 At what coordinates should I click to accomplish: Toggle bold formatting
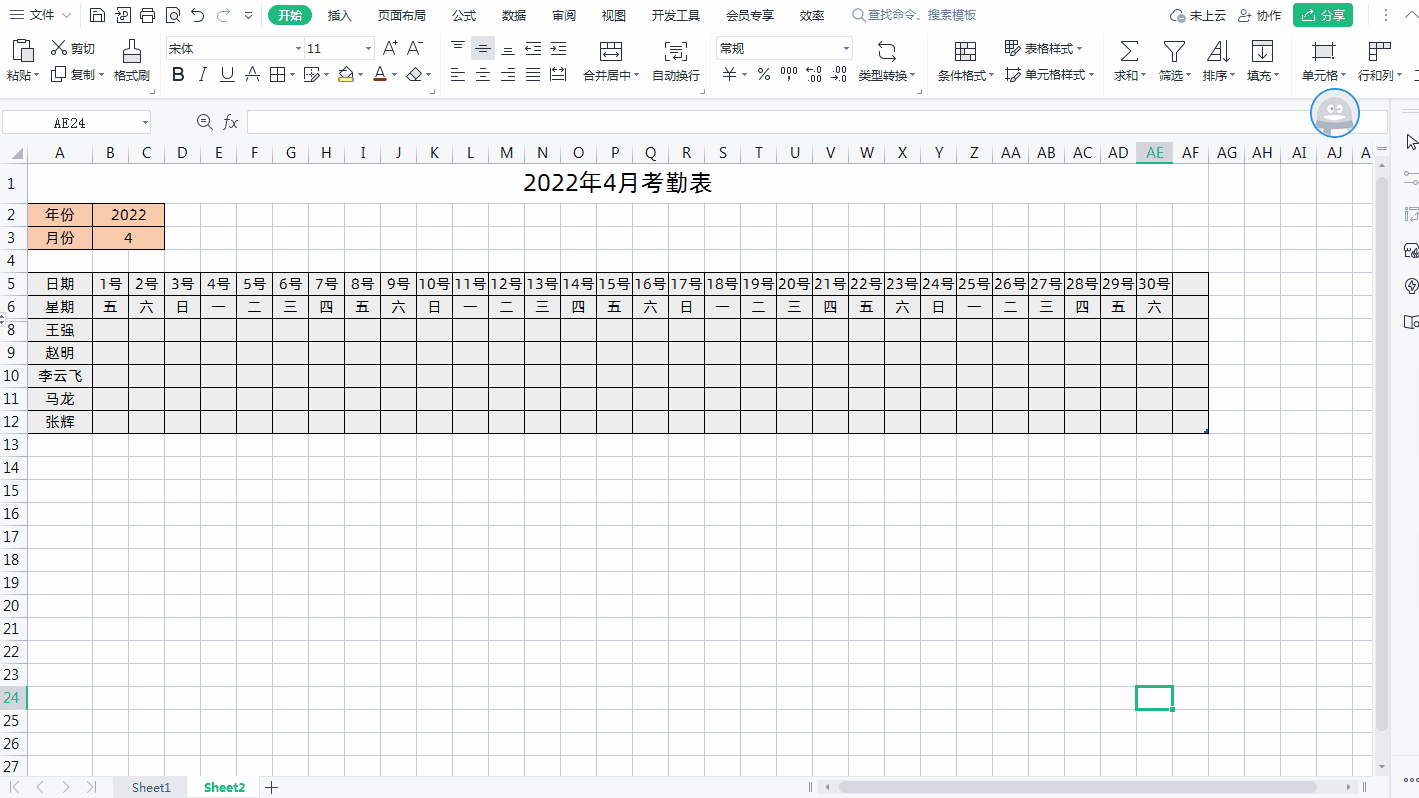(x=178, y=74)
